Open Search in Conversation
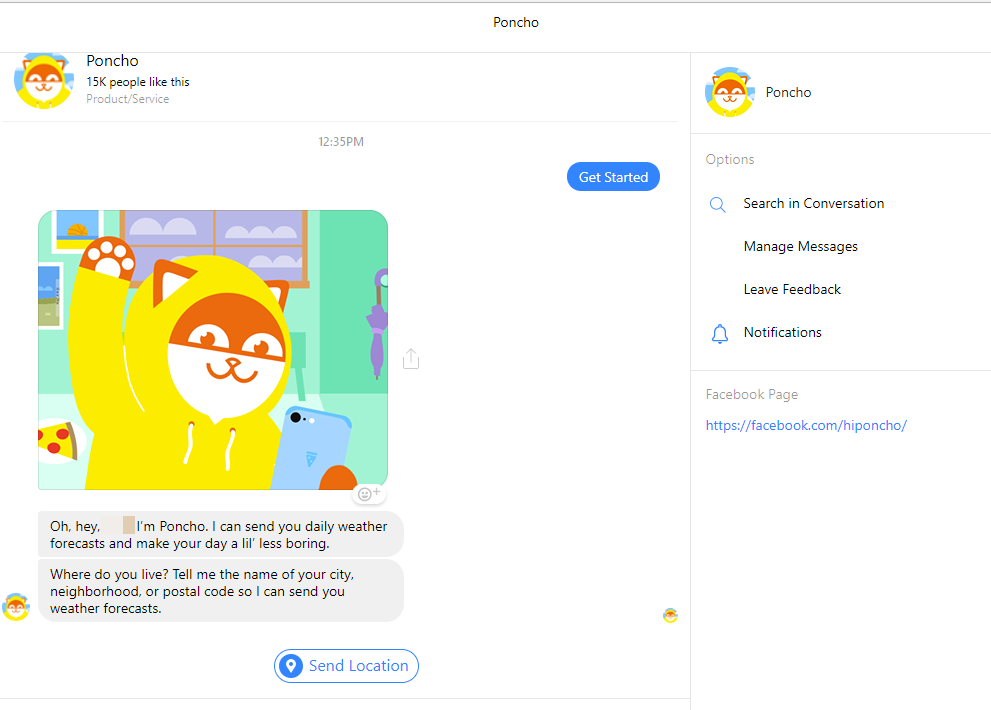 point(813,204)
